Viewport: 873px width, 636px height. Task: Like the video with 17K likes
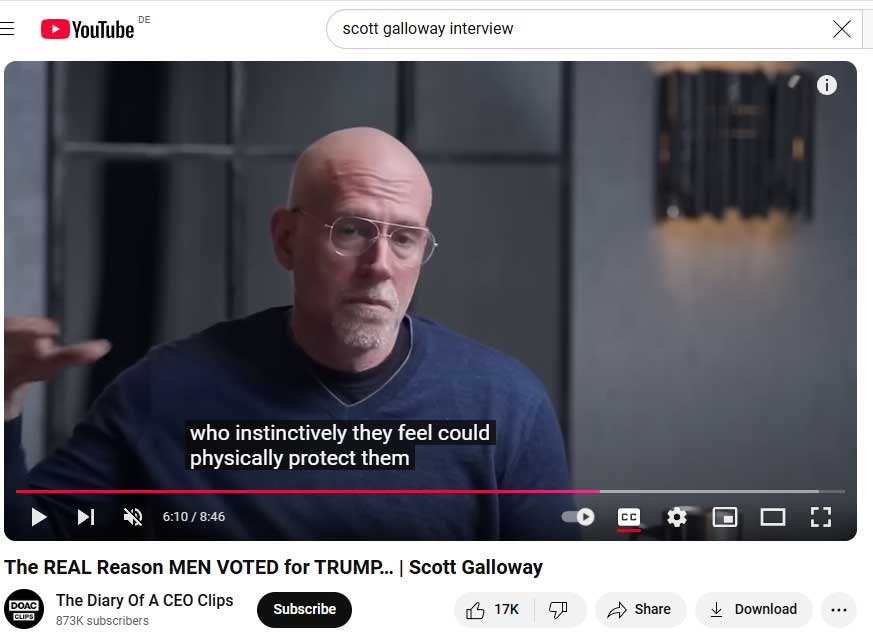493,610
